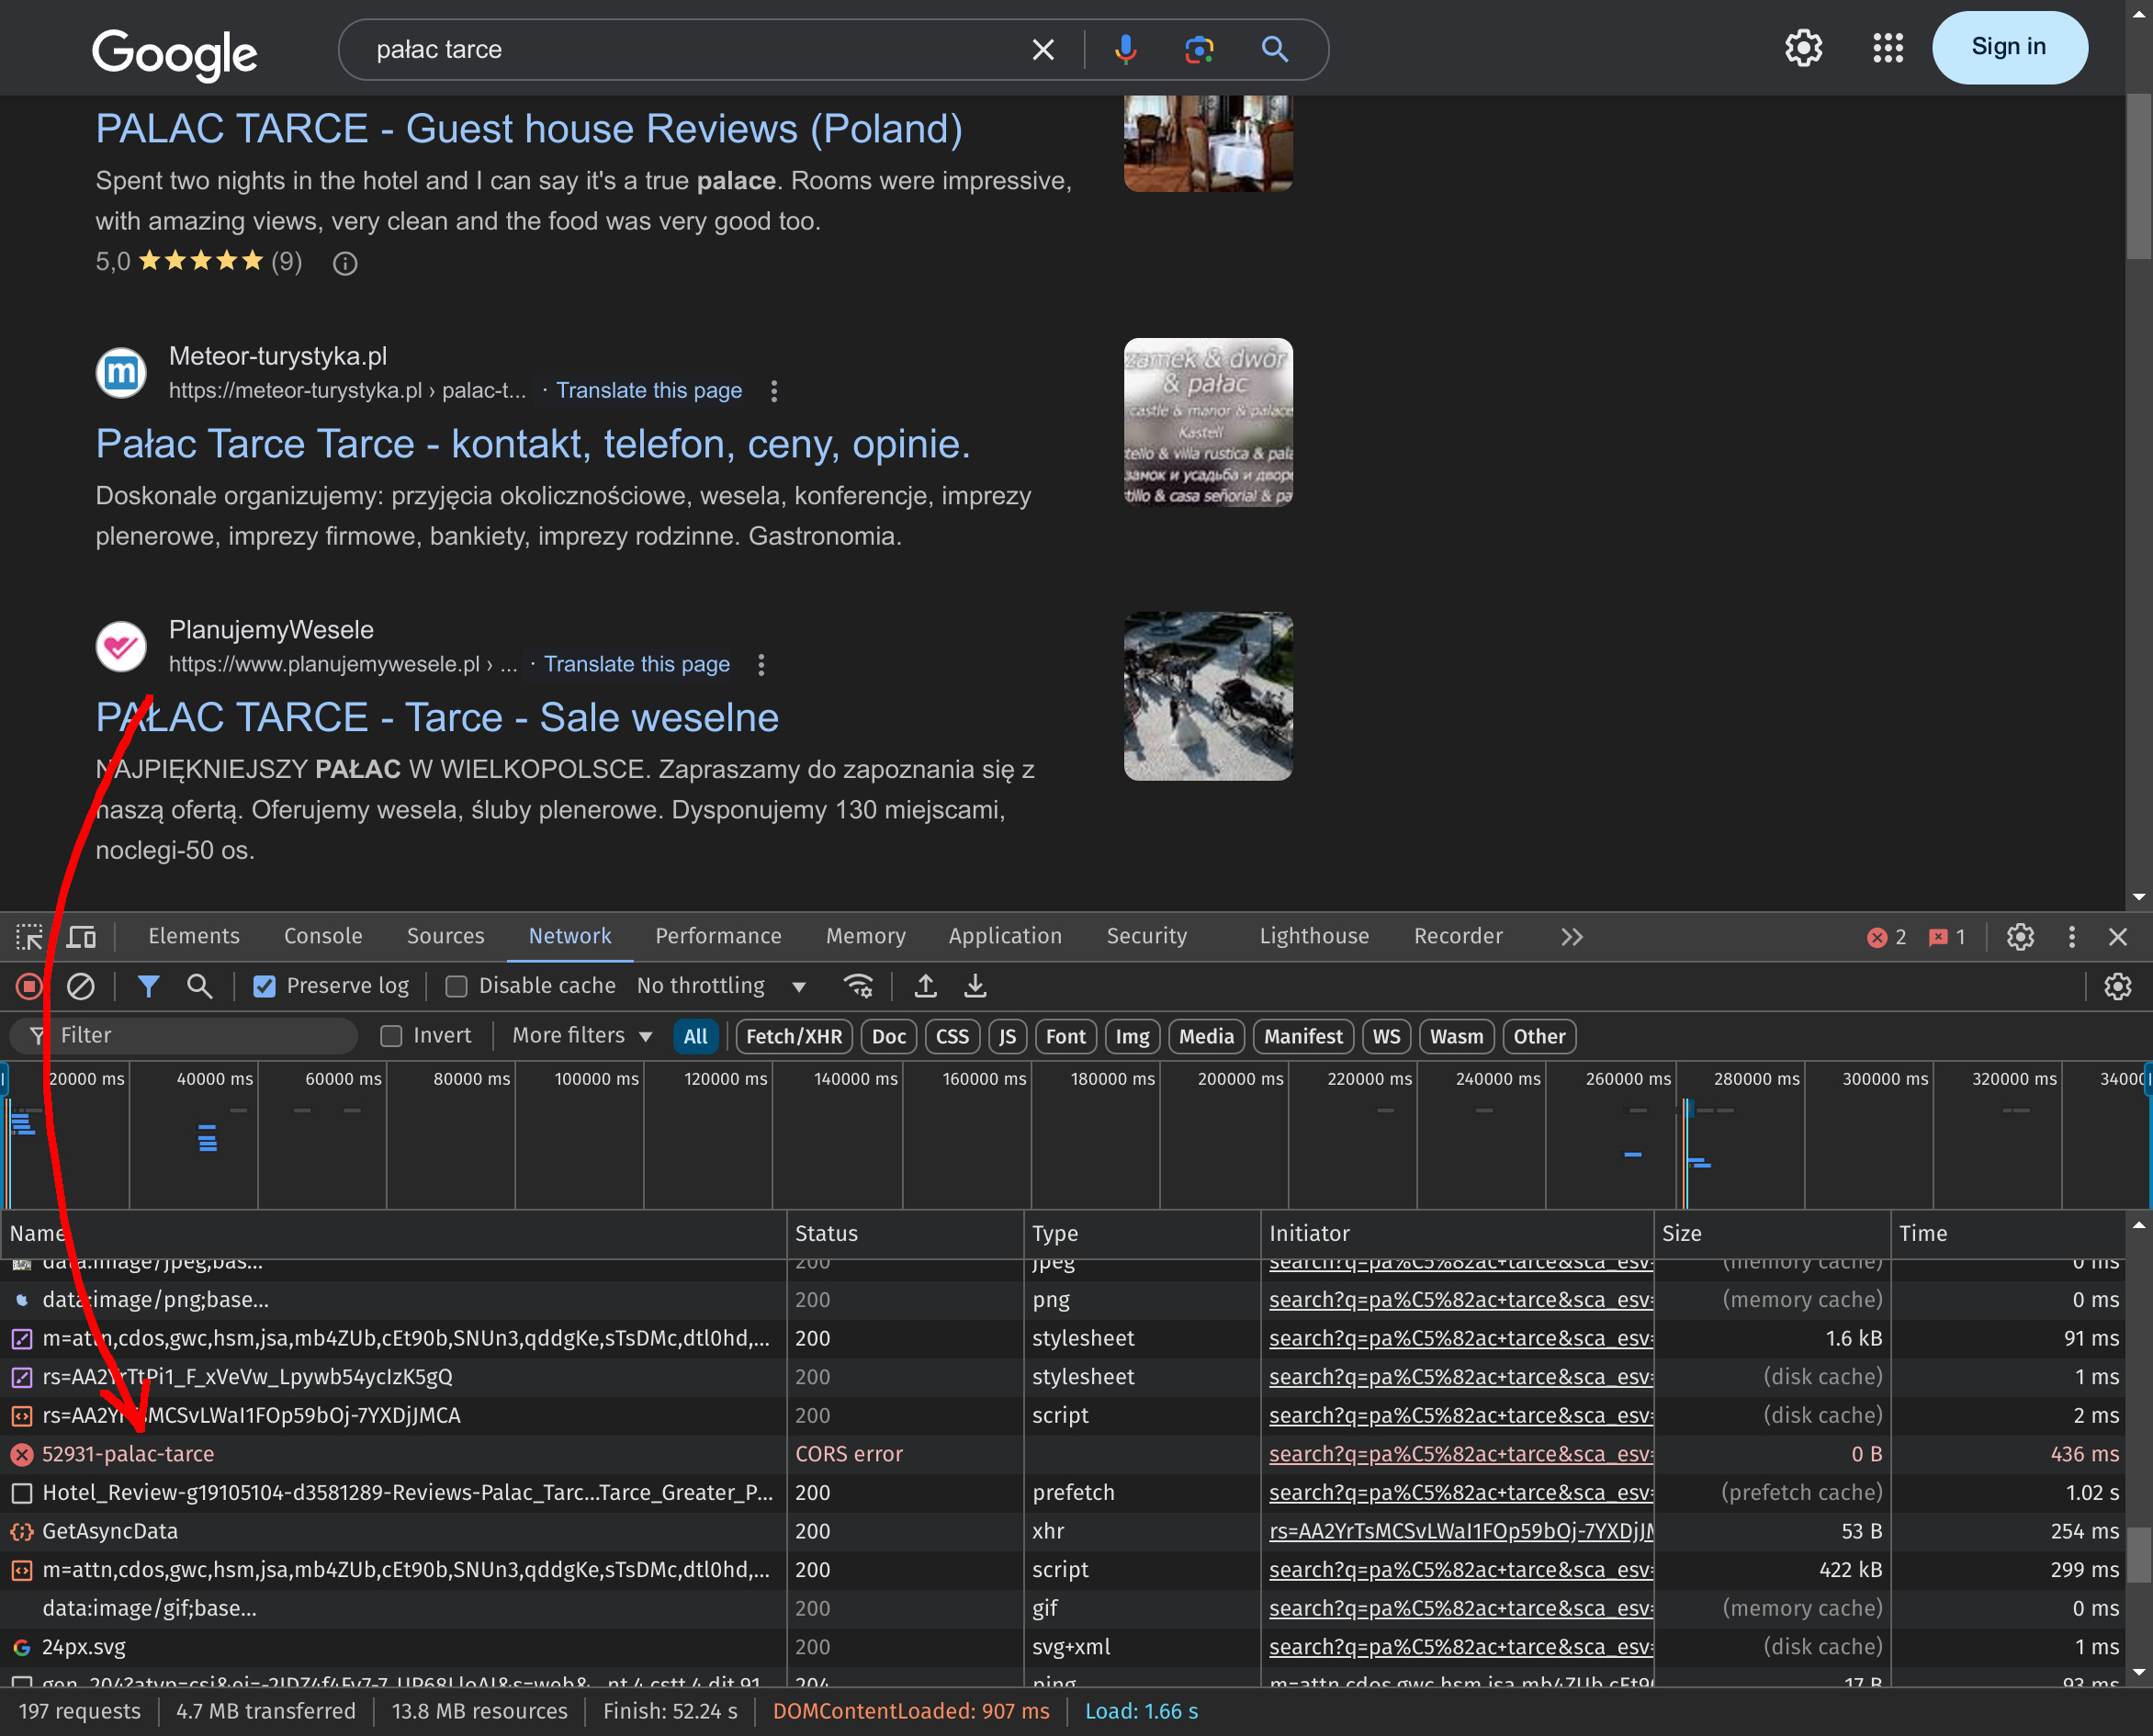Image resolution: width=2153 pixels, height=1736 pixels.
Task: Toggle the device toolbar icon
Action: coord(81,937)
